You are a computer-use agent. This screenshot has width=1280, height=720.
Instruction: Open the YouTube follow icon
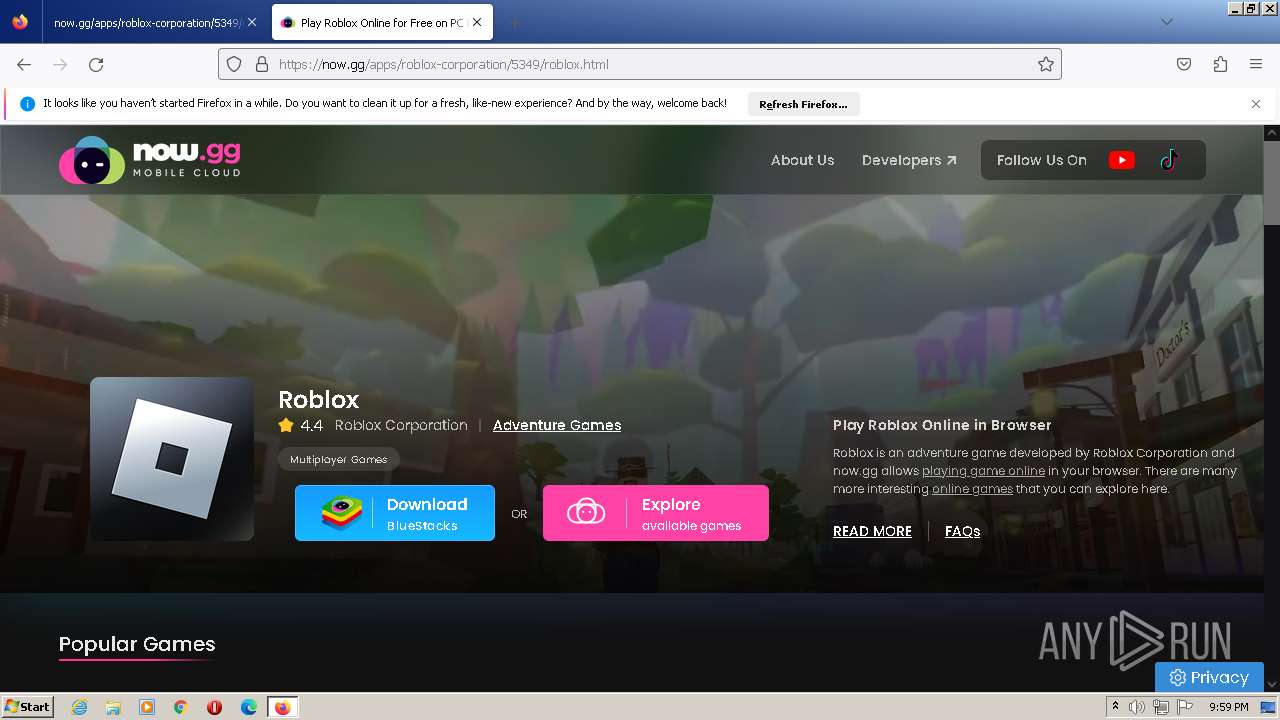point(1122,160)
